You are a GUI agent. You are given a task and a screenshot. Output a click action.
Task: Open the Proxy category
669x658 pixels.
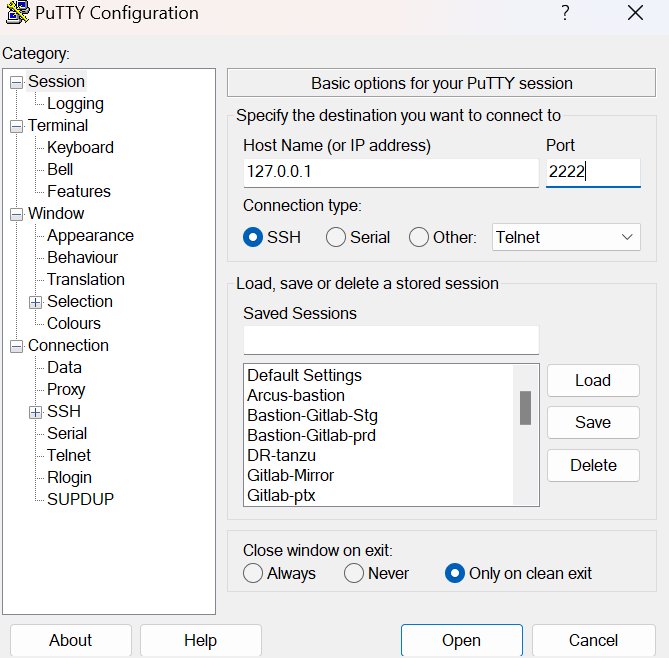66,390
